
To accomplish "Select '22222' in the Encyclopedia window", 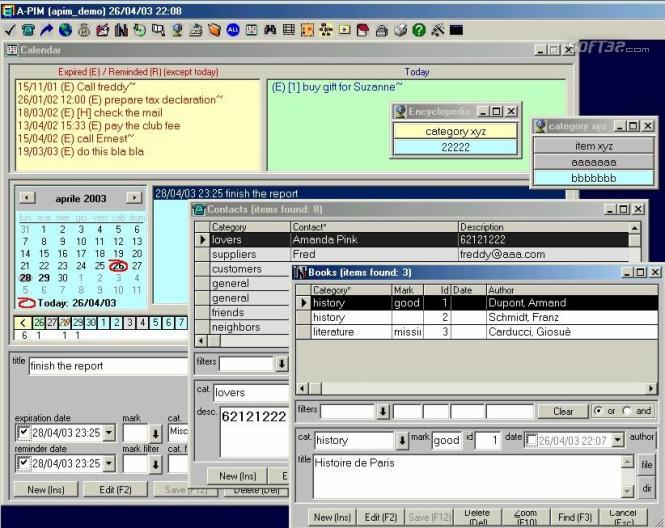I will [455, 147].
